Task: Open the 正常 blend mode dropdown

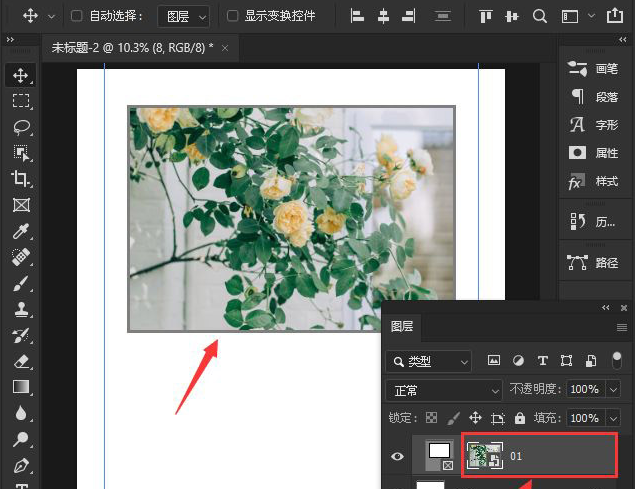Action: [x=444, y=391]
